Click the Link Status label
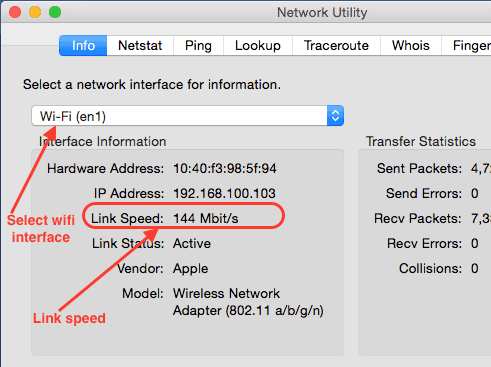491x367 pixels. [128, 243]
